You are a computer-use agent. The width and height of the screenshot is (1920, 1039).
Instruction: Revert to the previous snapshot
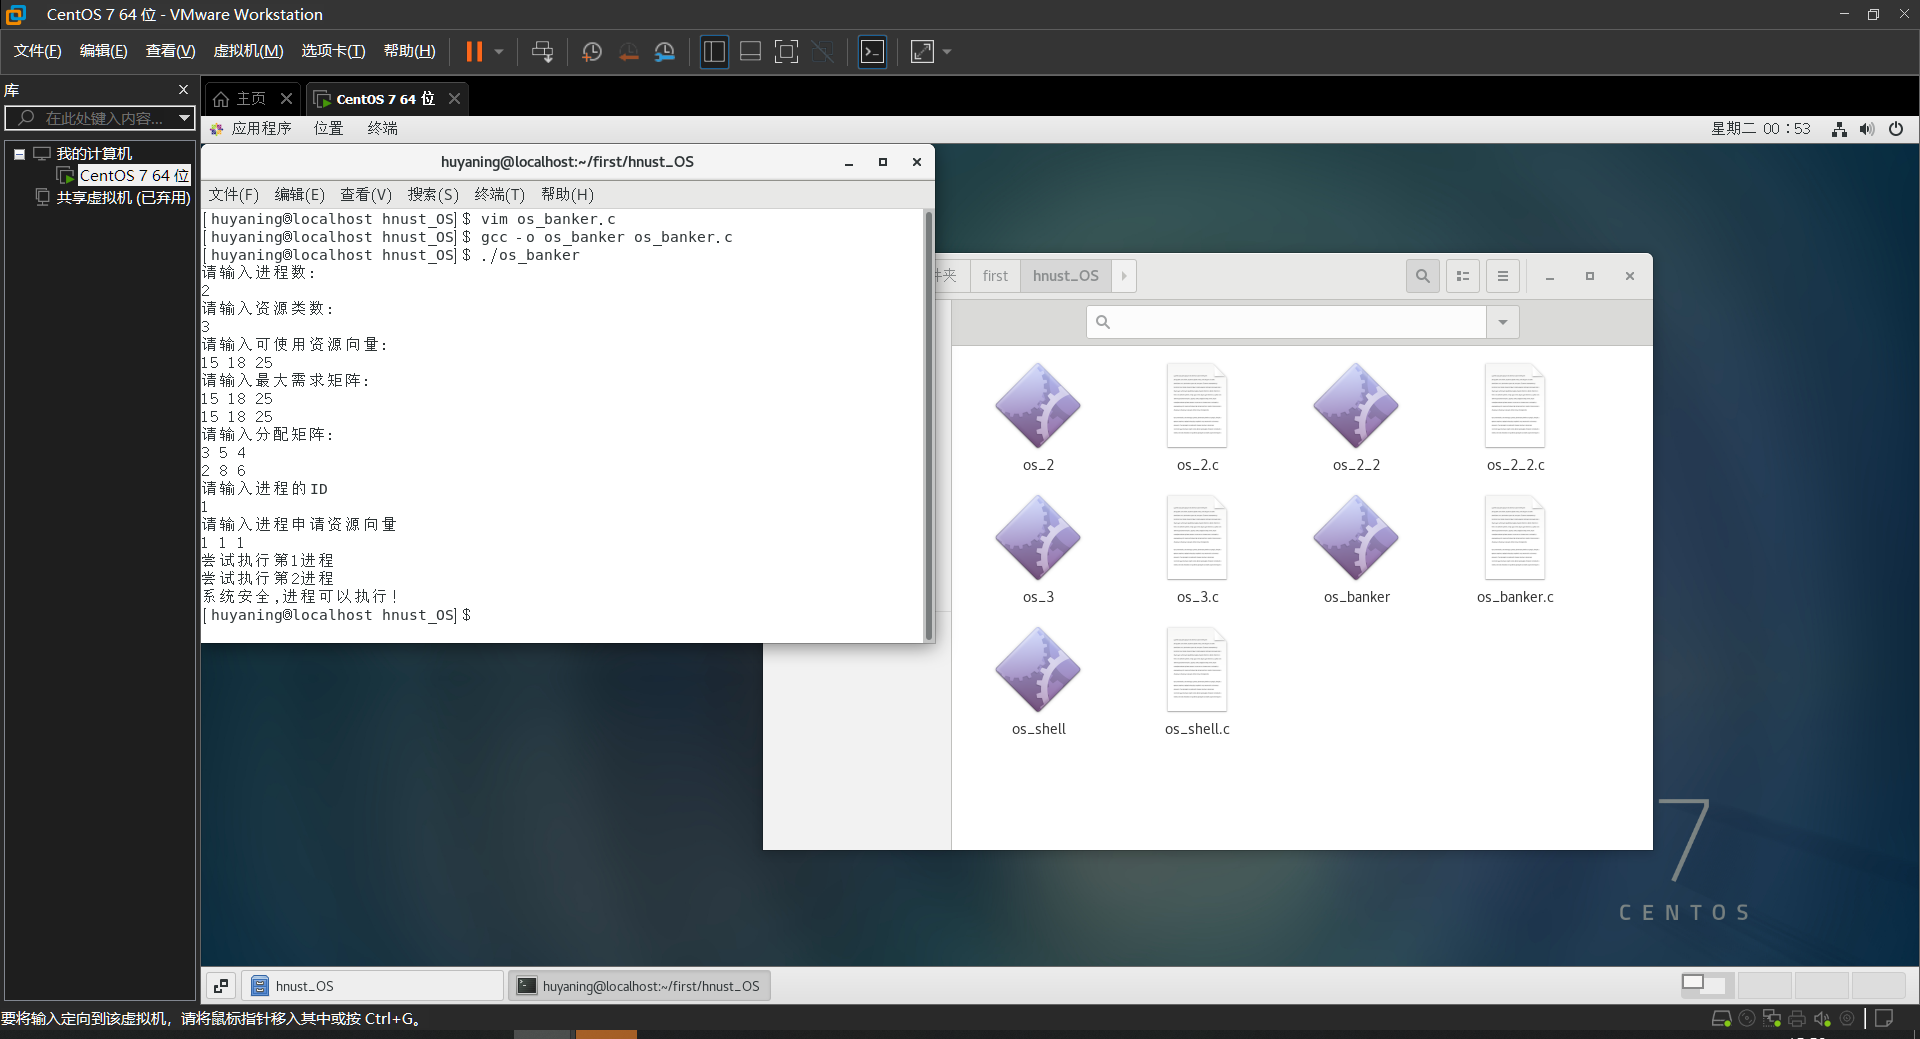coord(628,52)
